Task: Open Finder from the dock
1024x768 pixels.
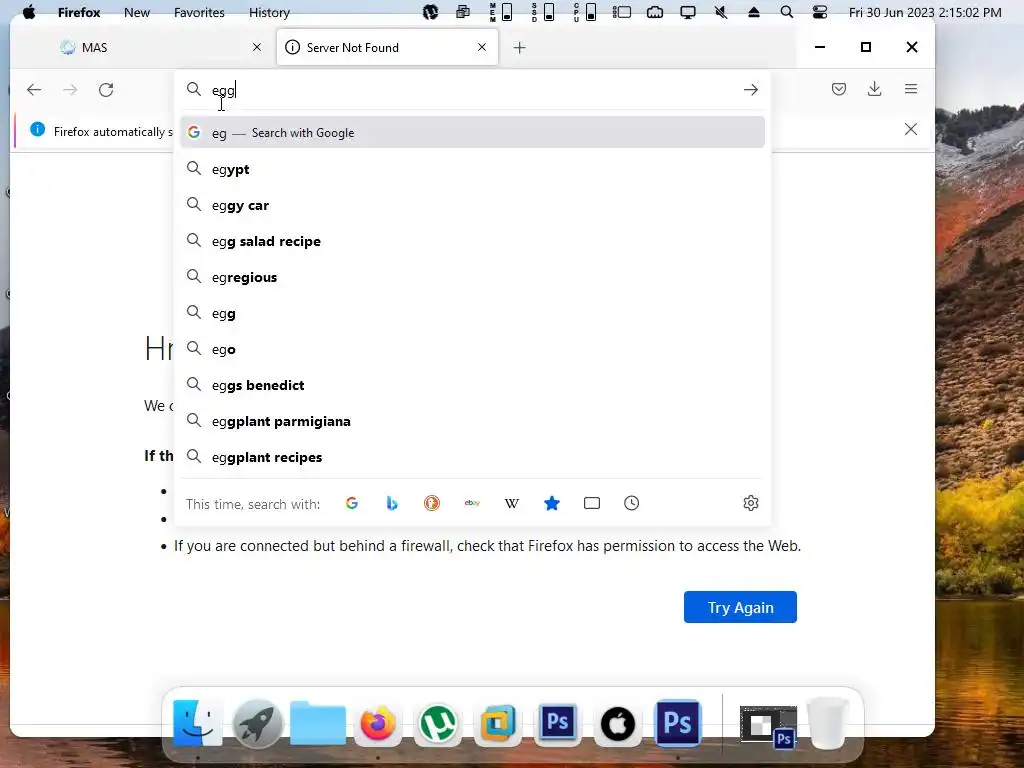Action: pyautogui.click(x=197, y=723)
